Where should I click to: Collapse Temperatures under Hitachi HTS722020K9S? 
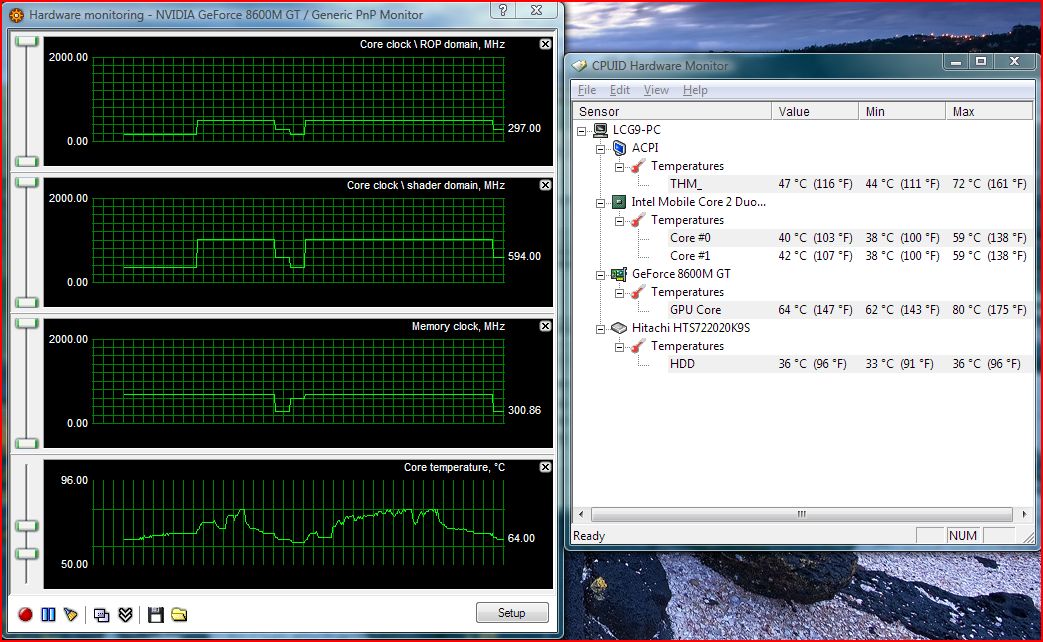tap(619, 347)
